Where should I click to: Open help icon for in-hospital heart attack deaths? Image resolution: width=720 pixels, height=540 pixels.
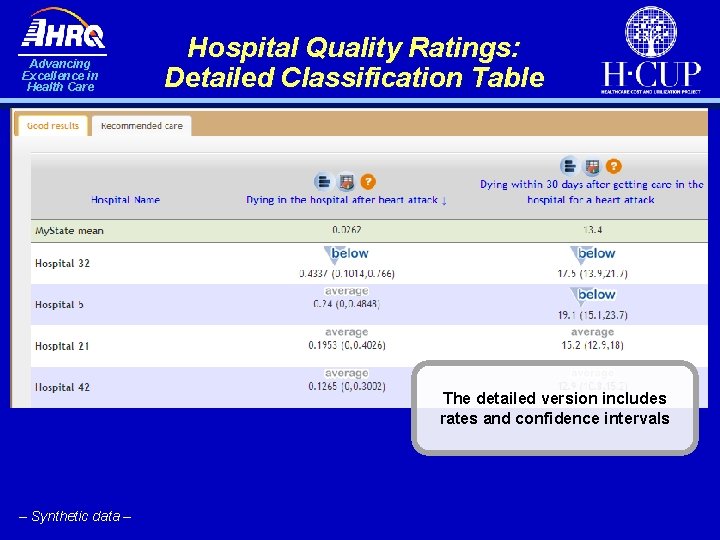point(368,182)
